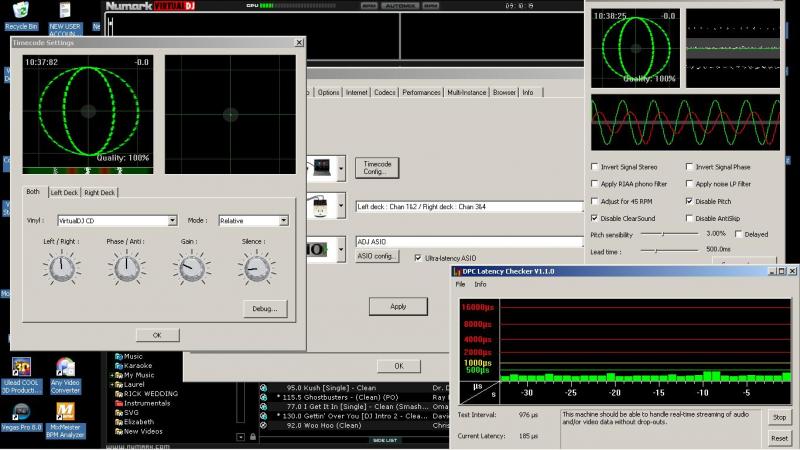Click the red Instrumentals folder icon
The width and height of the screenshot is (800, 450).
[119, 403]
